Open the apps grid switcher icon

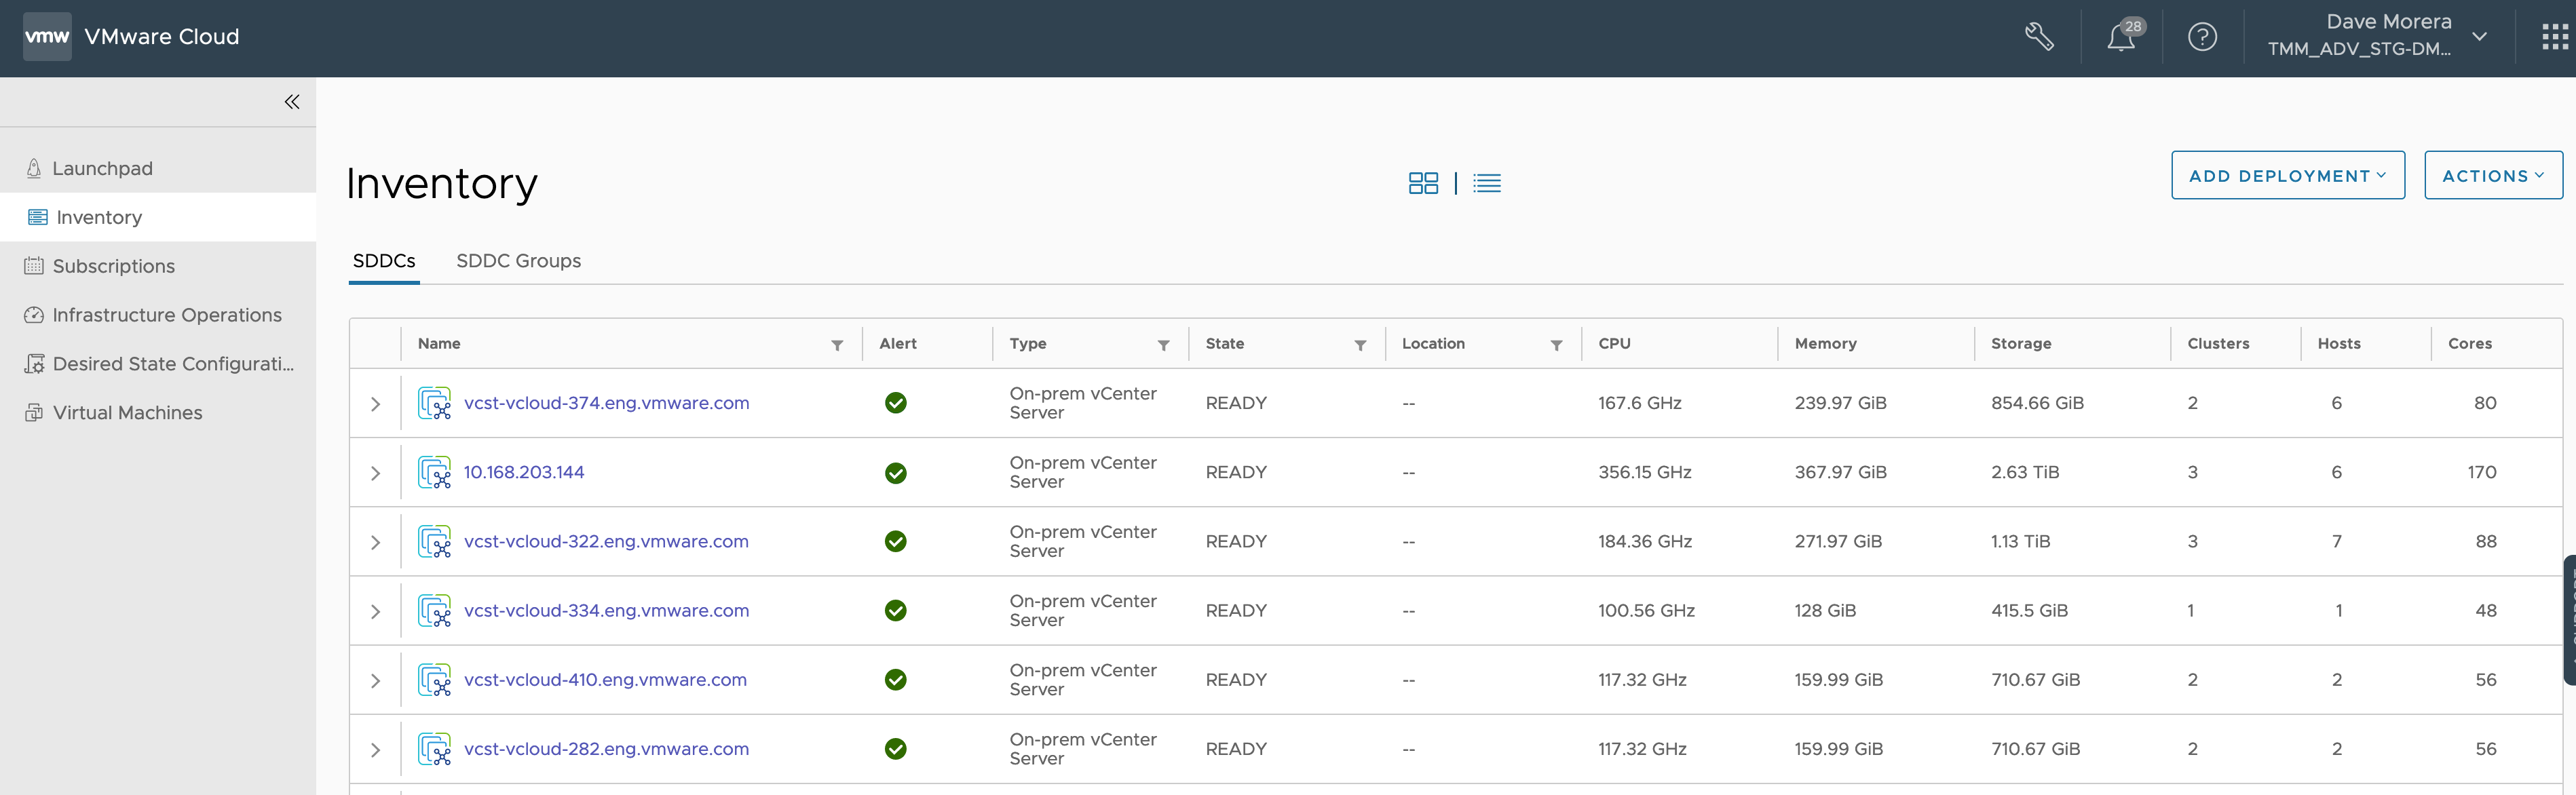2554,37
